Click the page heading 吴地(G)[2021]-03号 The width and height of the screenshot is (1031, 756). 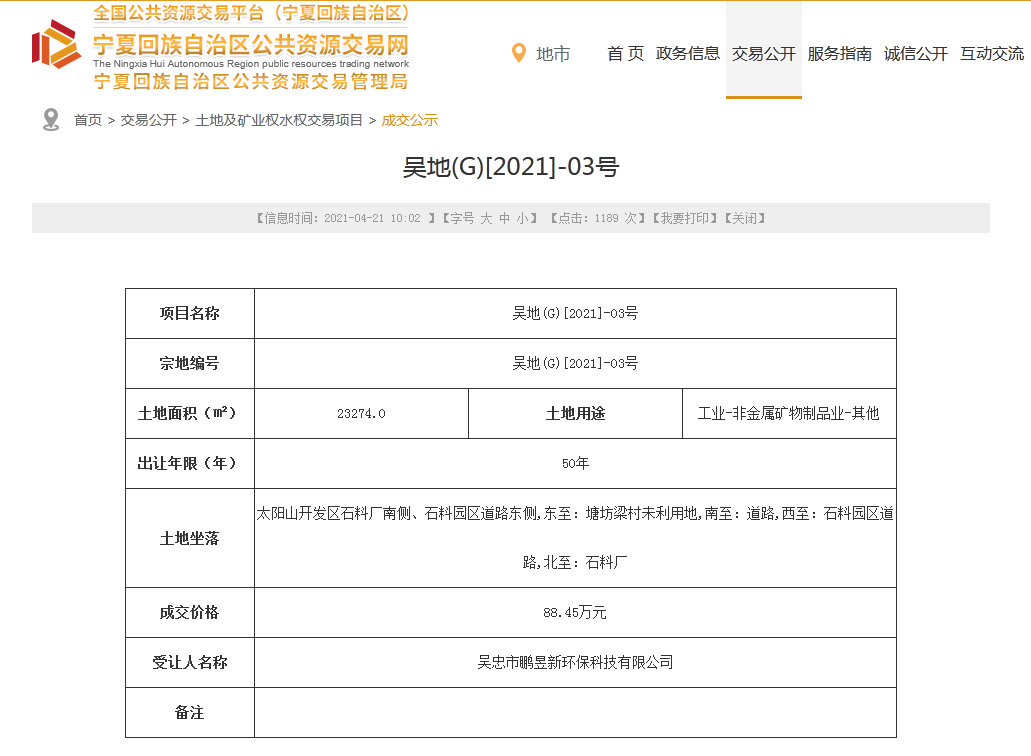(x=511, y=167)
